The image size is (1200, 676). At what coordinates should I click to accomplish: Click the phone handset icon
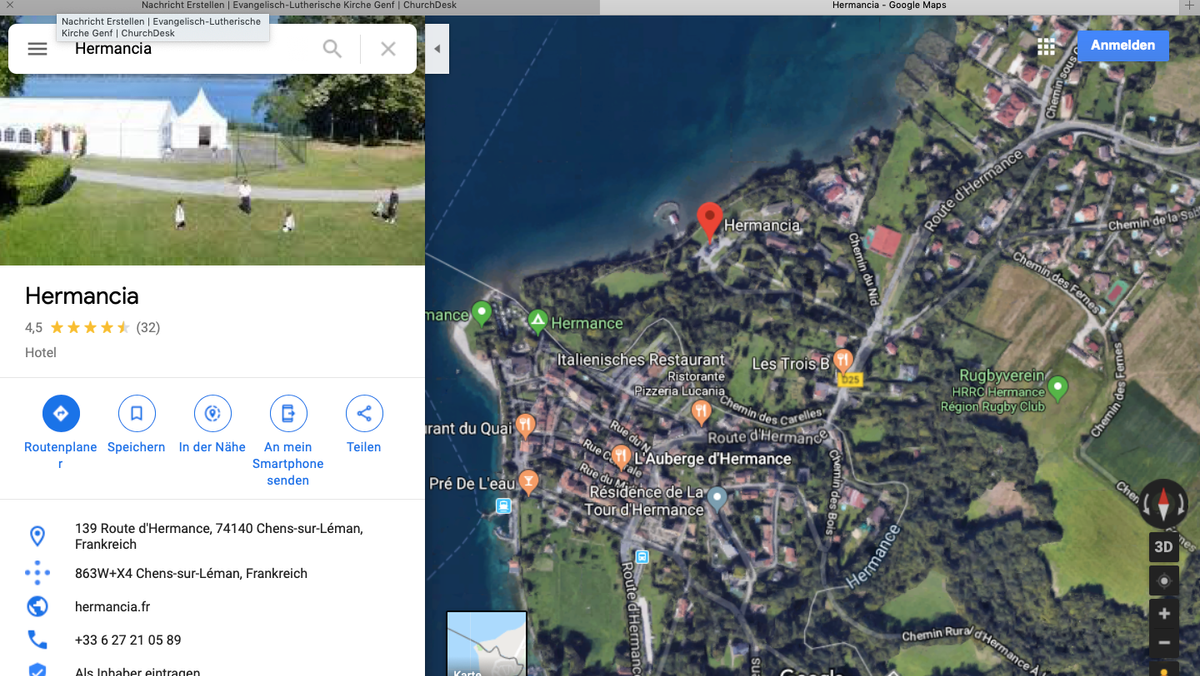click(37, 640)
